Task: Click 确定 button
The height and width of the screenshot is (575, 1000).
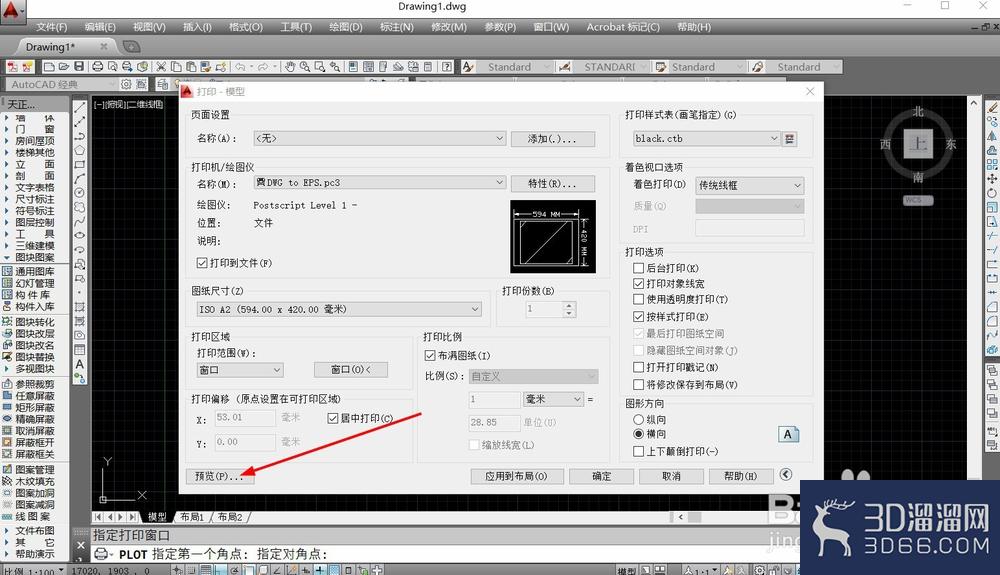Action: tap(601, 476)
